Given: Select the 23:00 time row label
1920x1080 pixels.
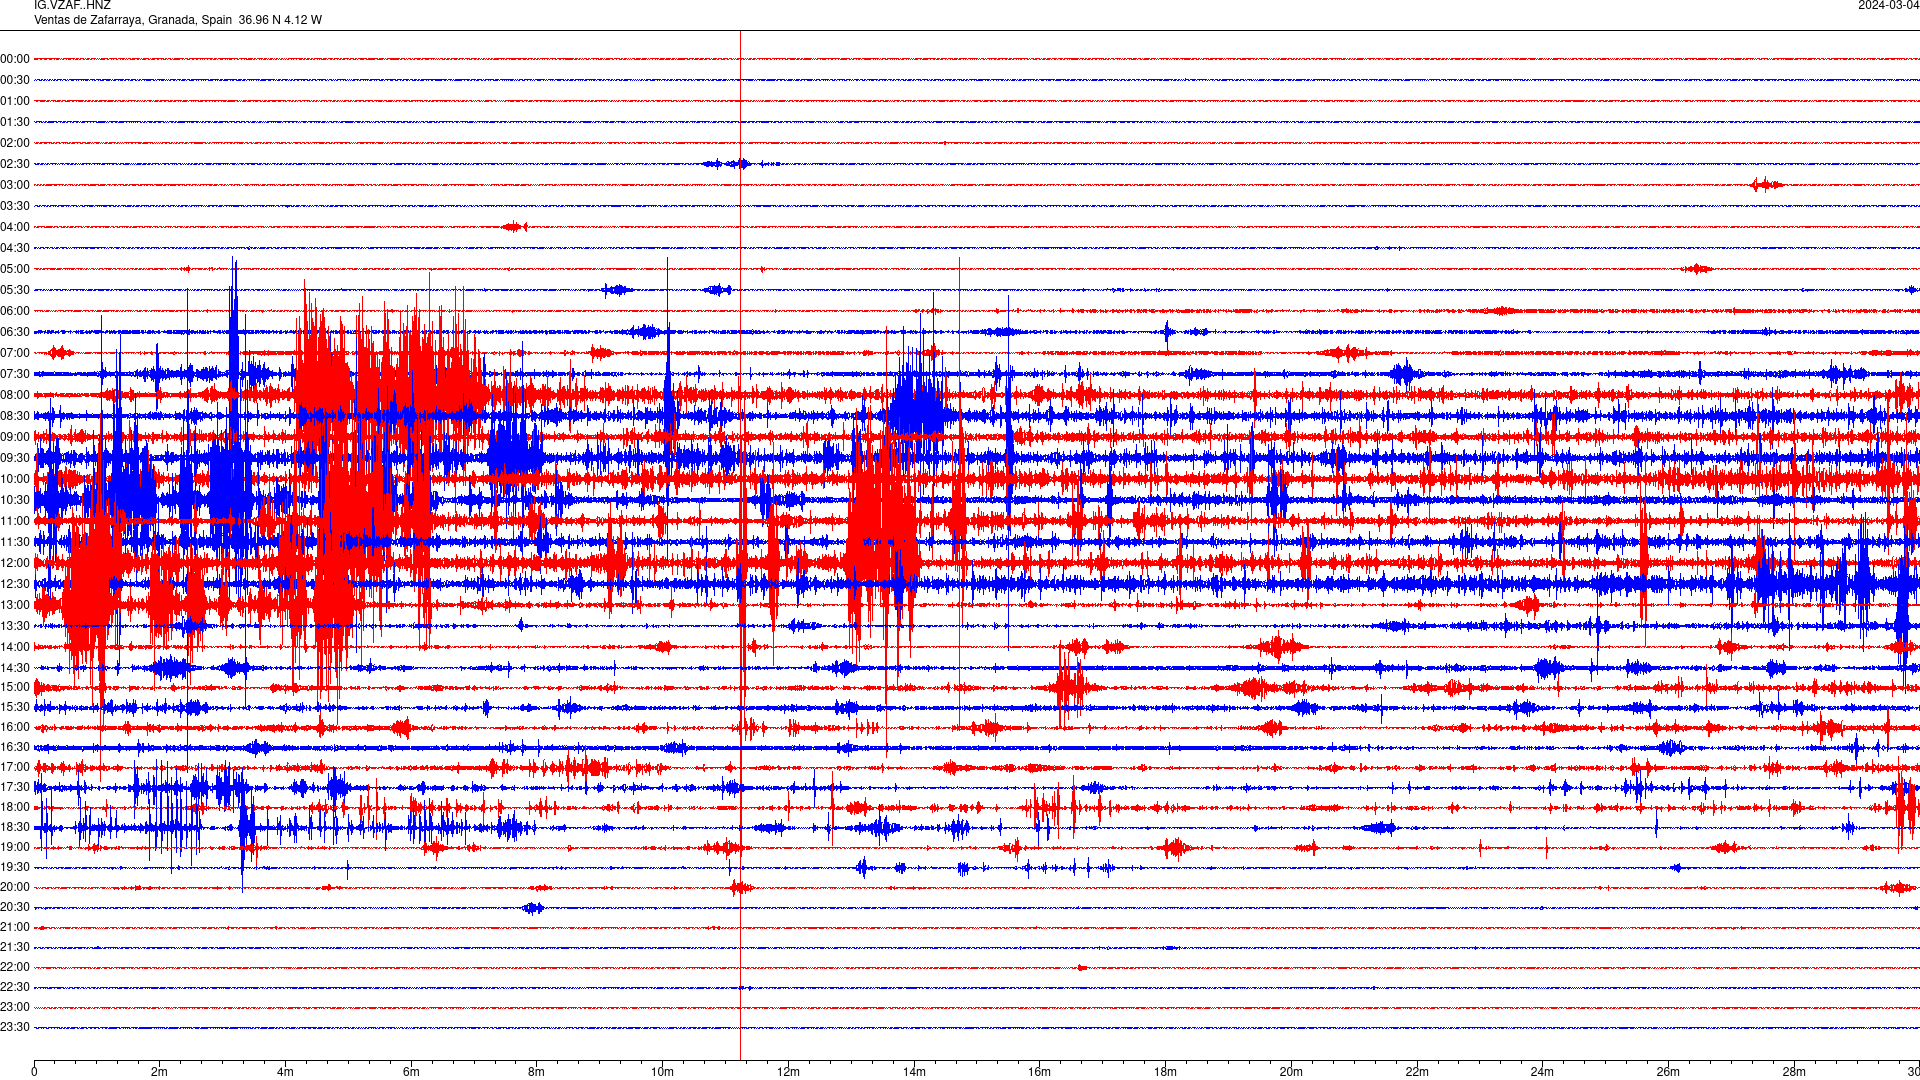Looking at the screenshot, I should point(15,1007).
